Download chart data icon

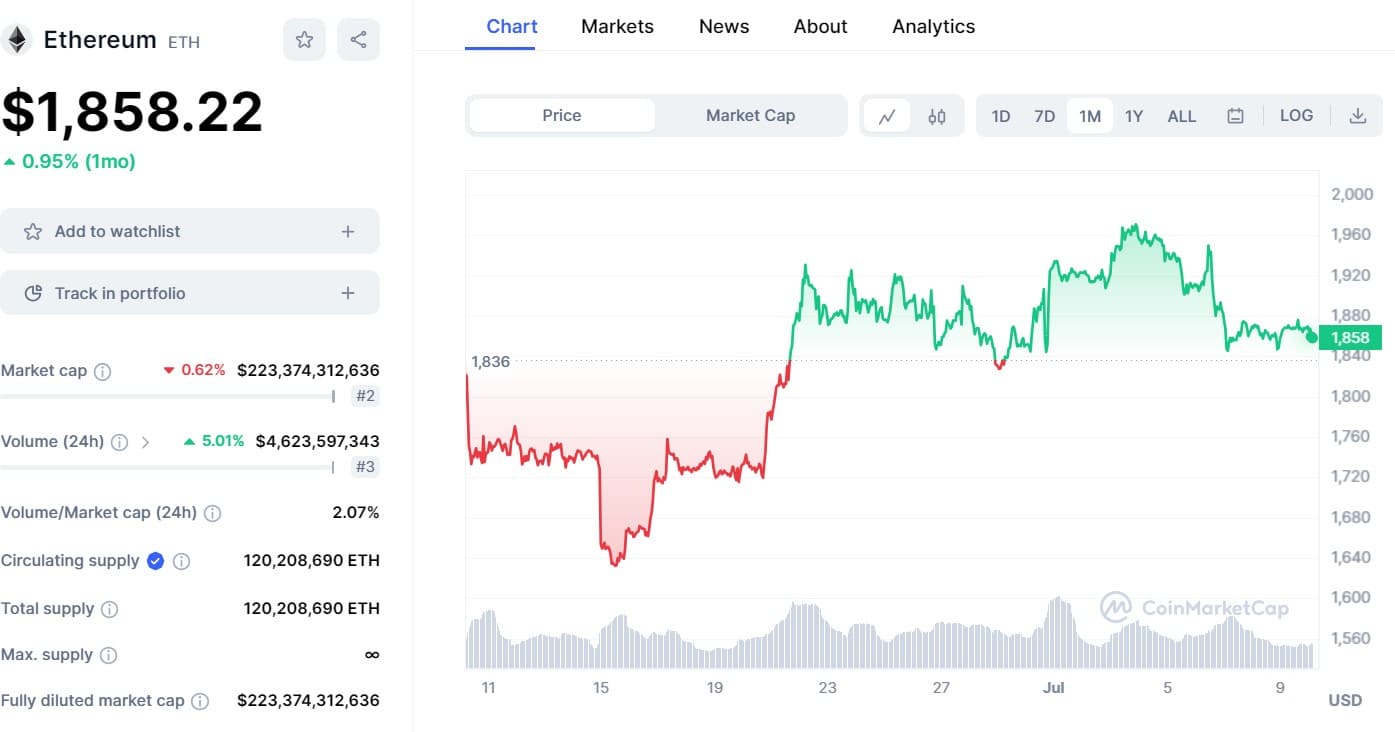point(1357,116)
